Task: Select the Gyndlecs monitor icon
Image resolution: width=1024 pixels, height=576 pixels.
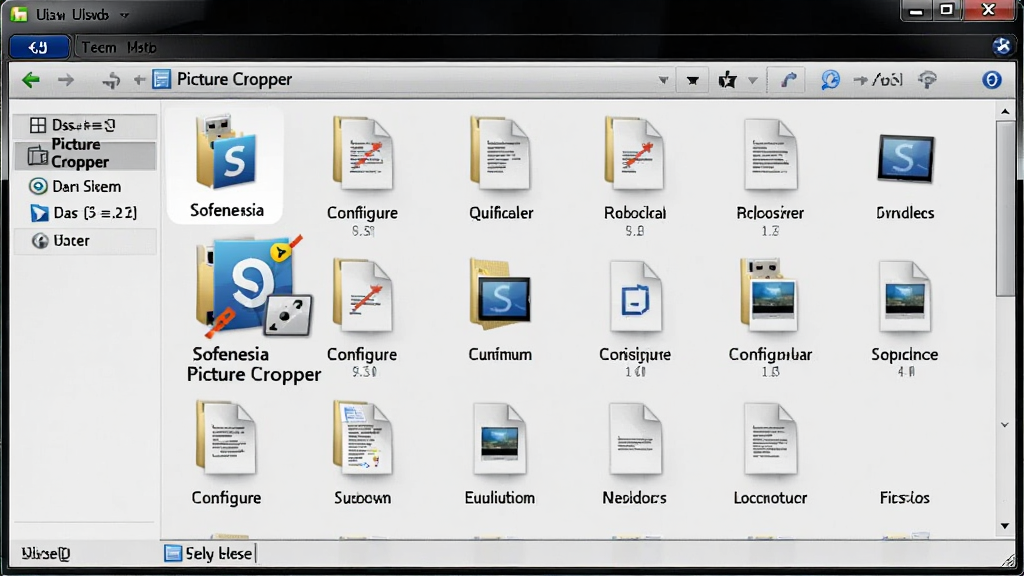Action: tap(906, 158)
